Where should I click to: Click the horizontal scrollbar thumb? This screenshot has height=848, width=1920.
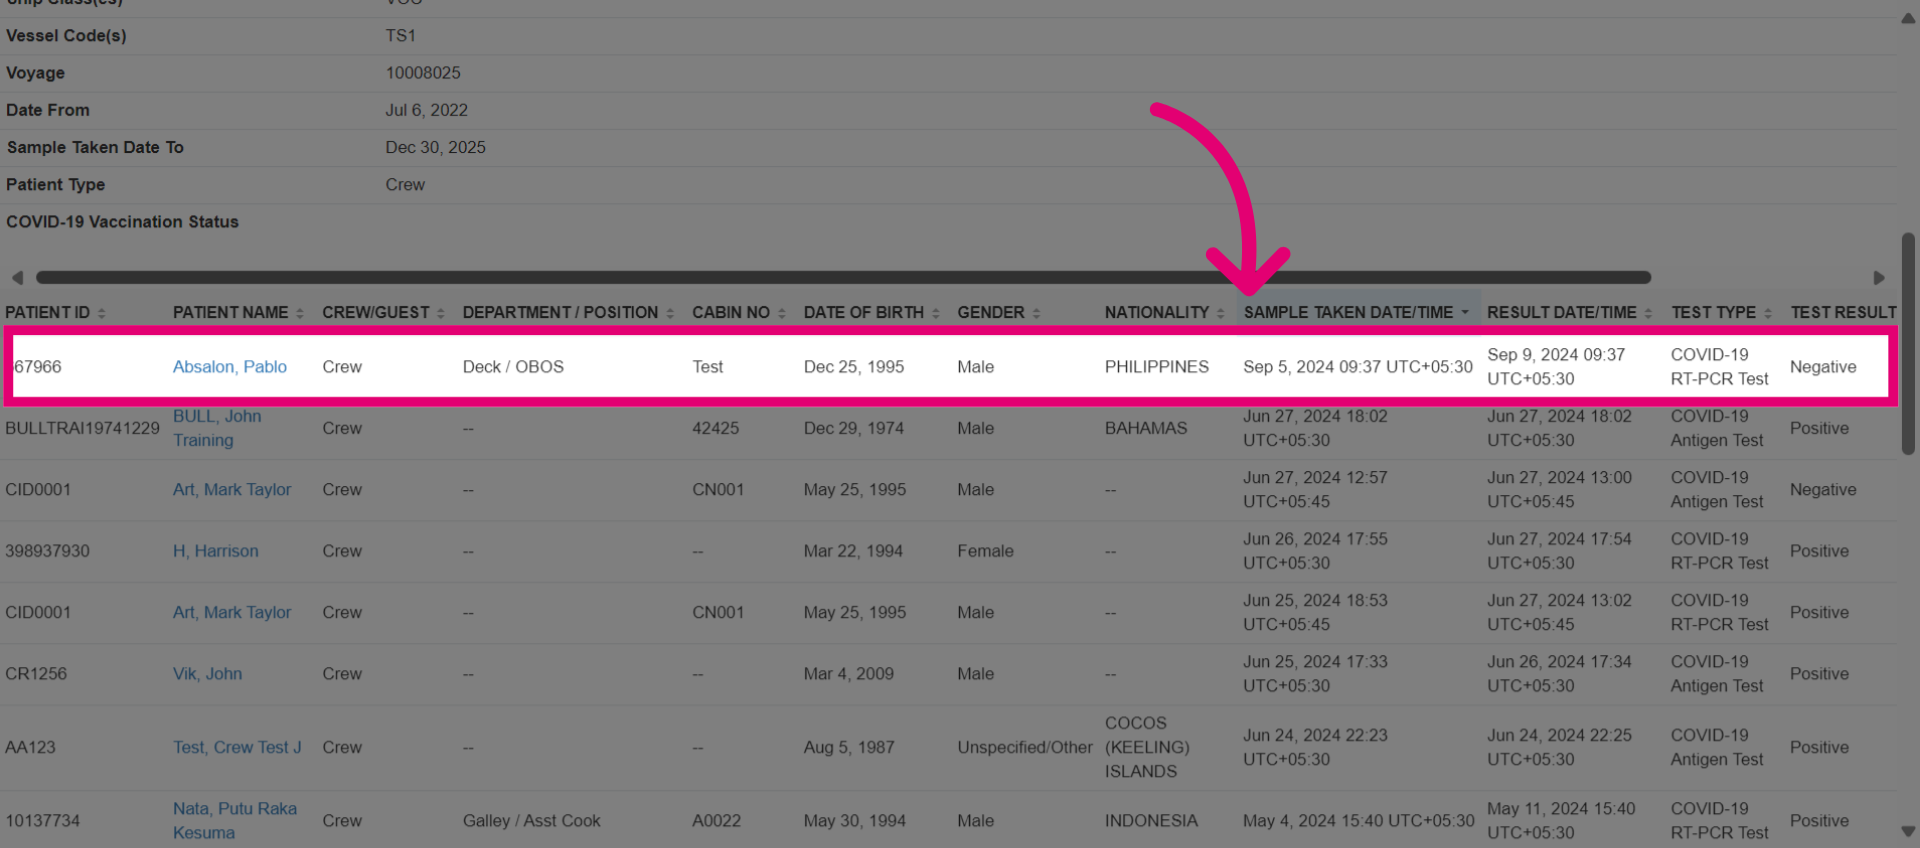[x=843, y=277]
